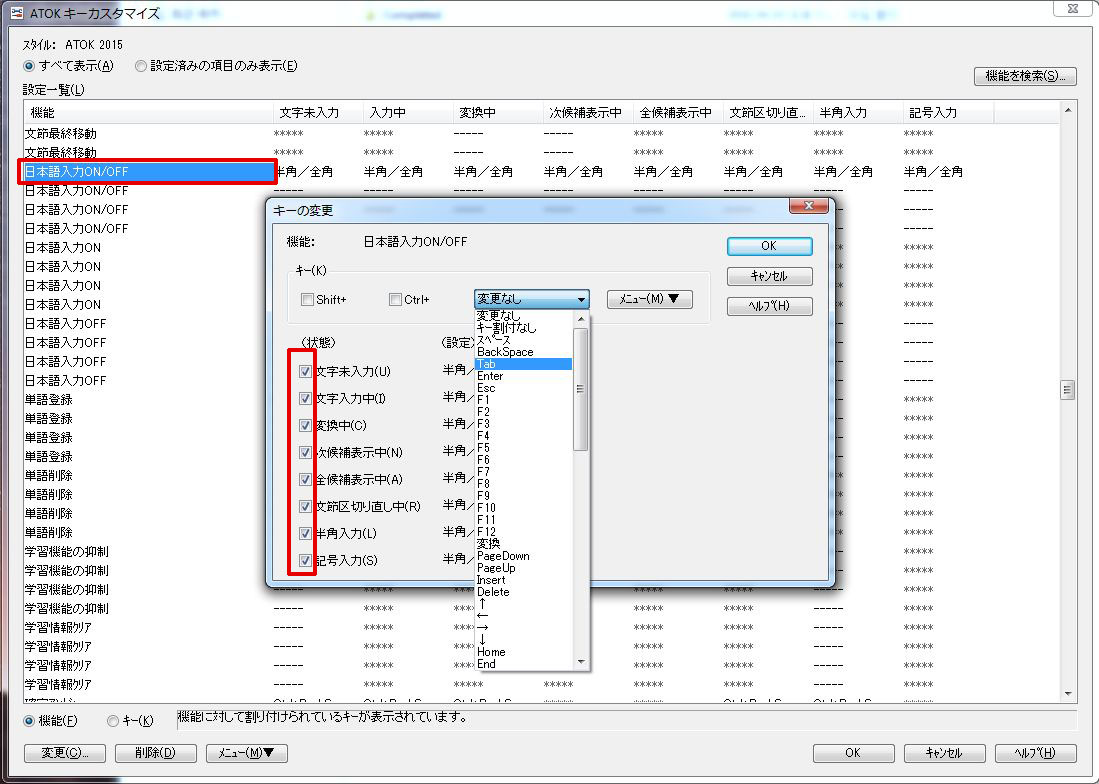Uncheck 文字入力中(I) state checkbox
This screenshot has width=1099, height=784.
(x=305, y=399)
